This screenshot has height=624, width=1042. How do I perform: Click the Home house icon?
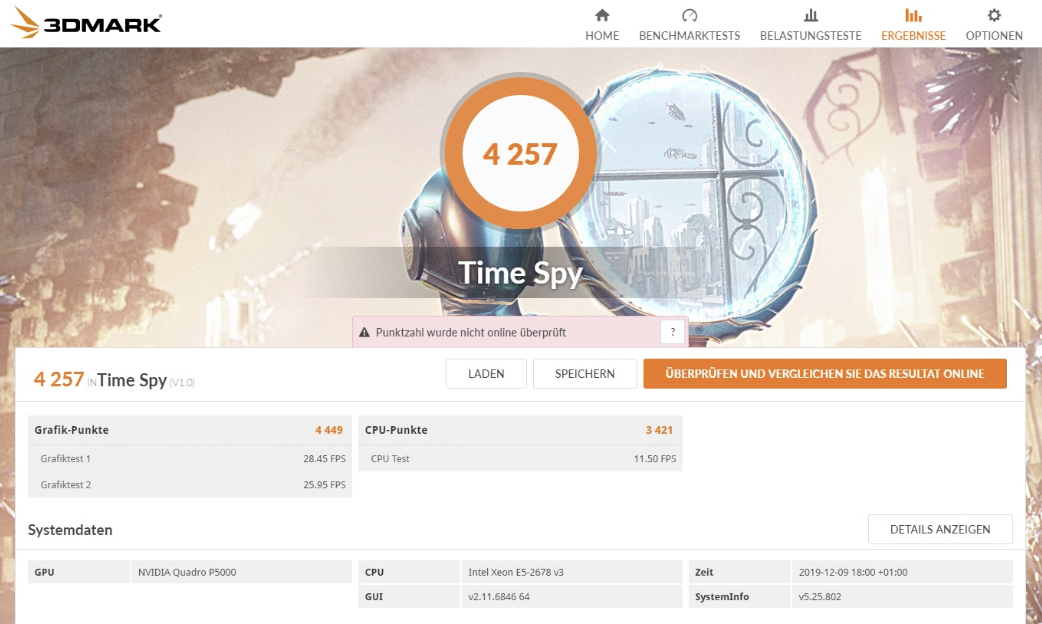[602, 15]
